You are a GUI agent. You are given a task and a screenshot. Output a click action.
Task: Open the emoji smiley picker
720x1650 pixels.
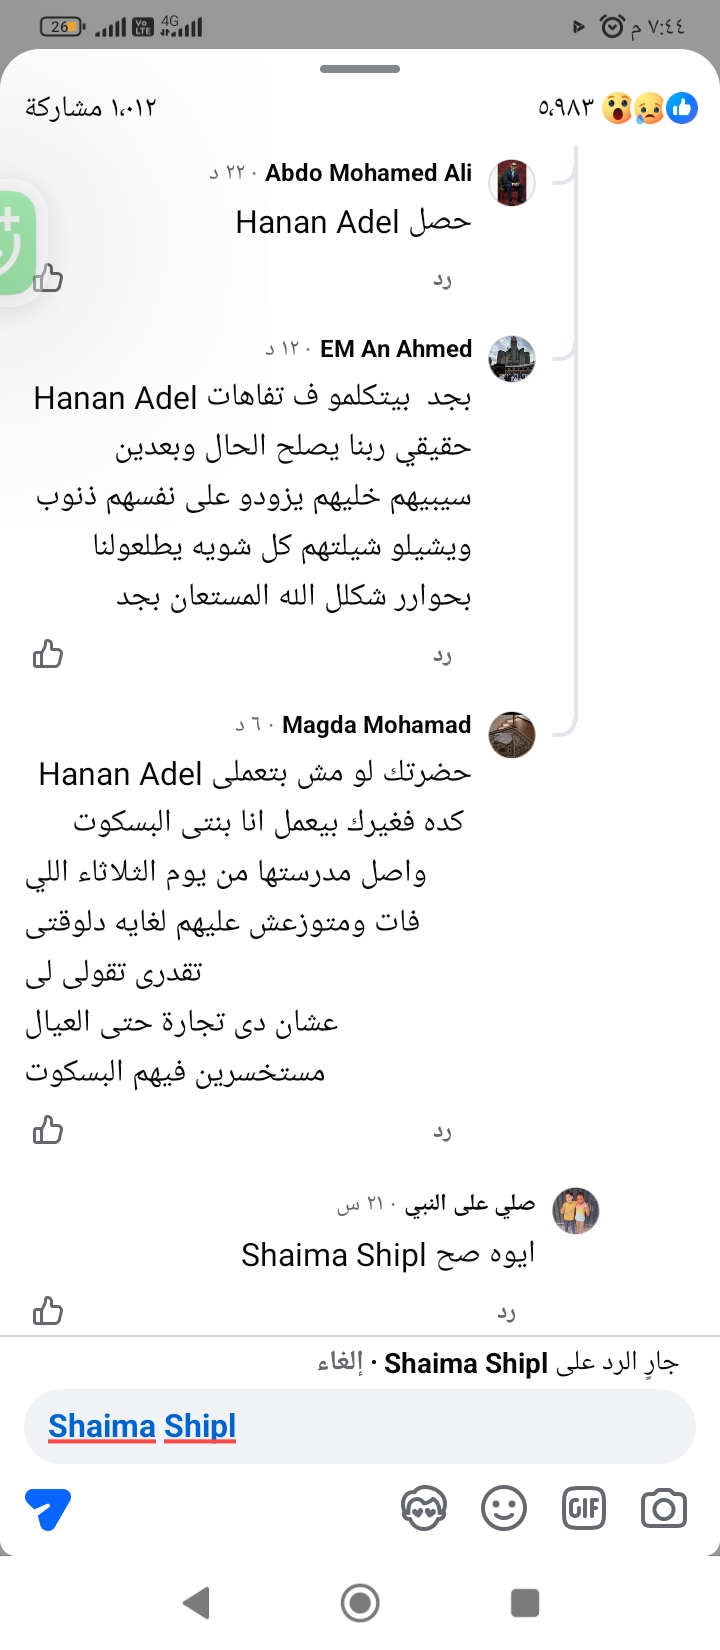tap(504, 1508)
